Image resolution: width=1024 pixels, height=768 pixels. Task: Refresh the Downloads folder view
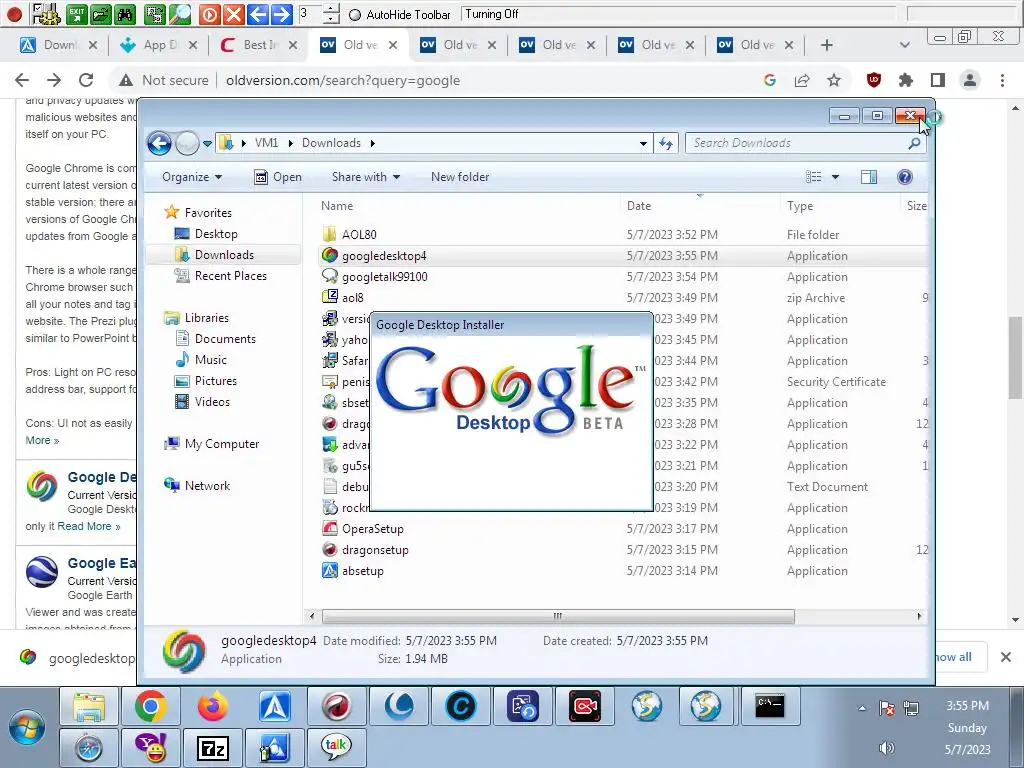click(x=666, y=143)
